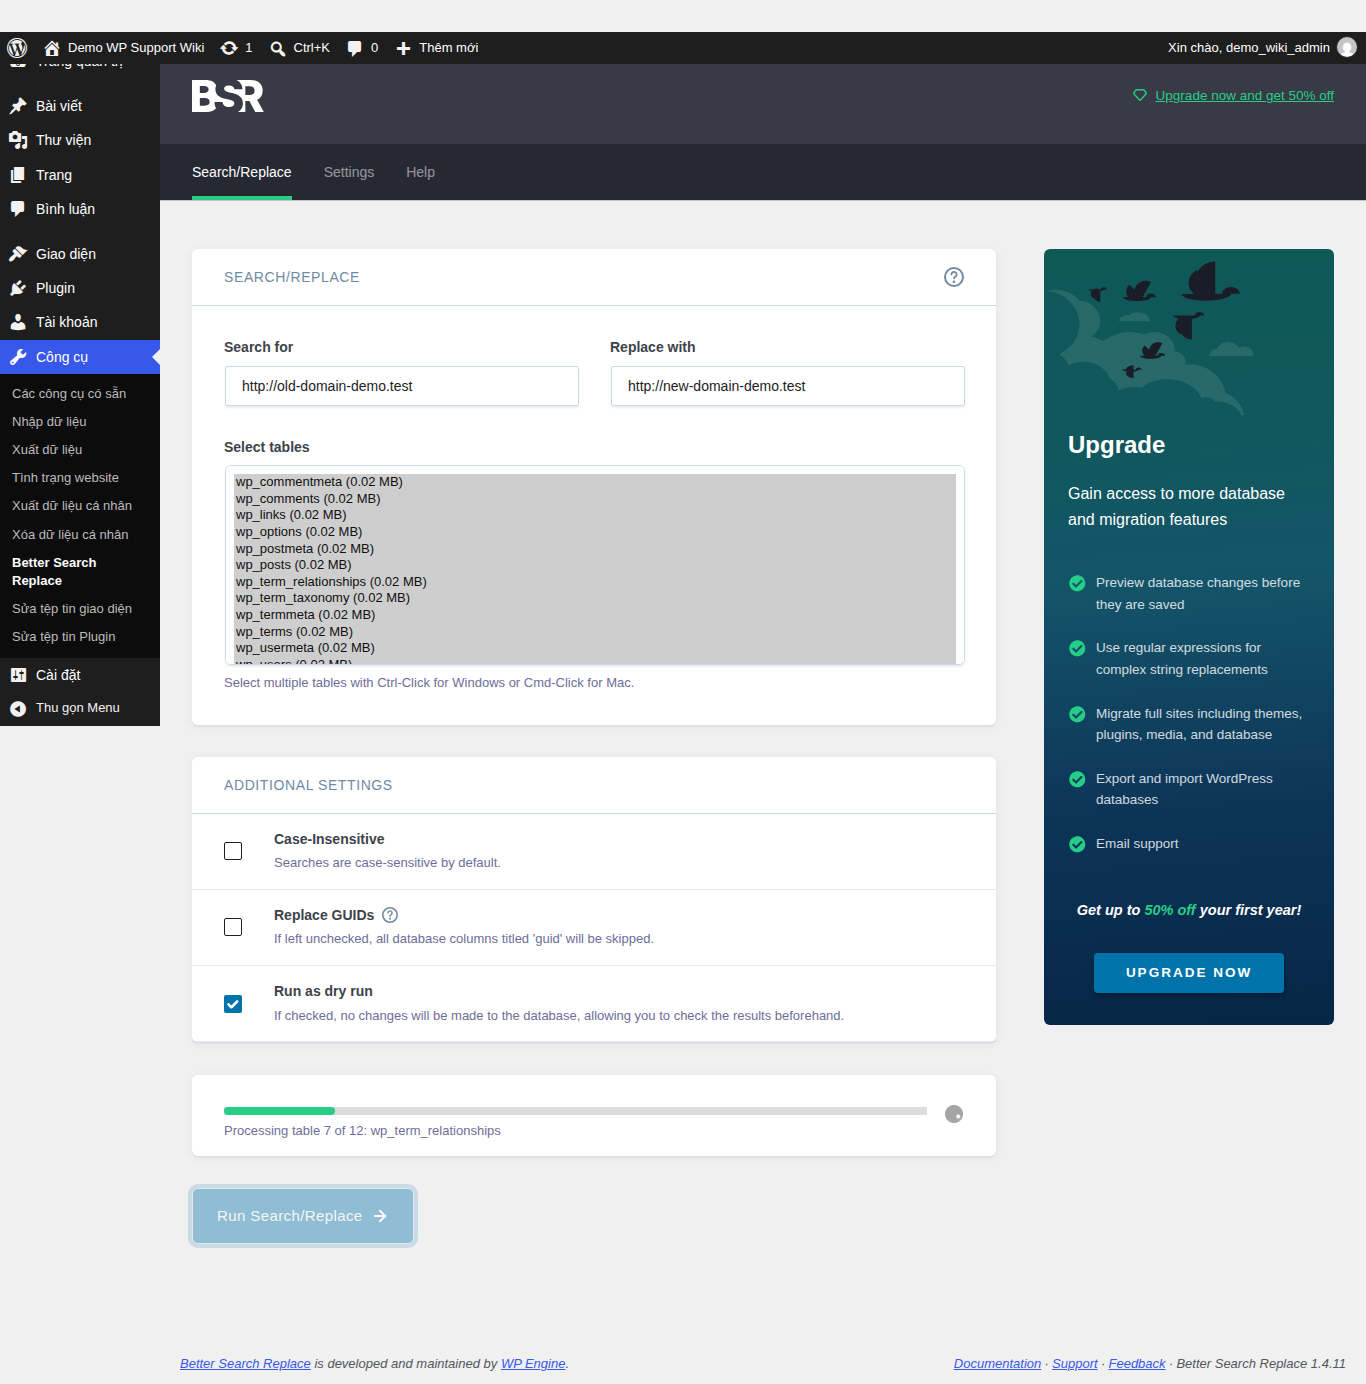The image size is (1366, 1384).
Task: Click the media icon beside Thư viện
Action: coord(18,140)
